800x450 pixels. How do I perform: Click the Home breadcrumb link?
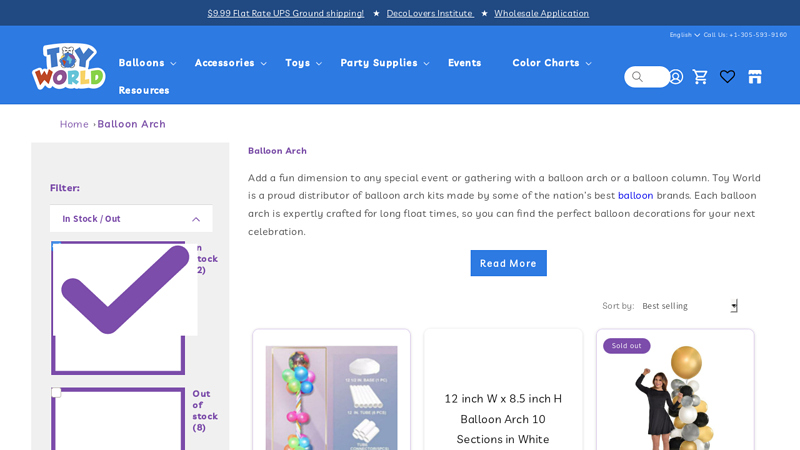(x=74, y=124)
